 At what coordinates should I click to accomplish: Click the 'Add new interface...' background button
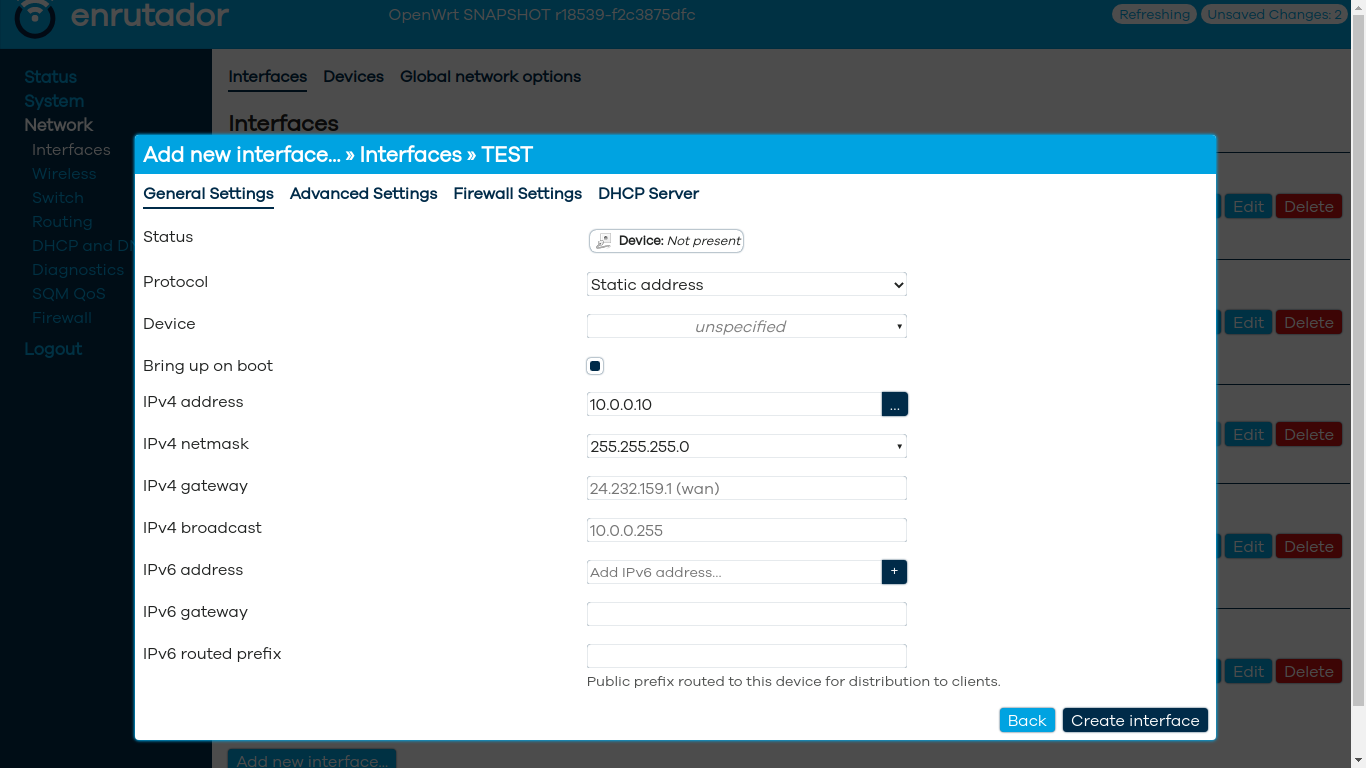coord(312,759)
